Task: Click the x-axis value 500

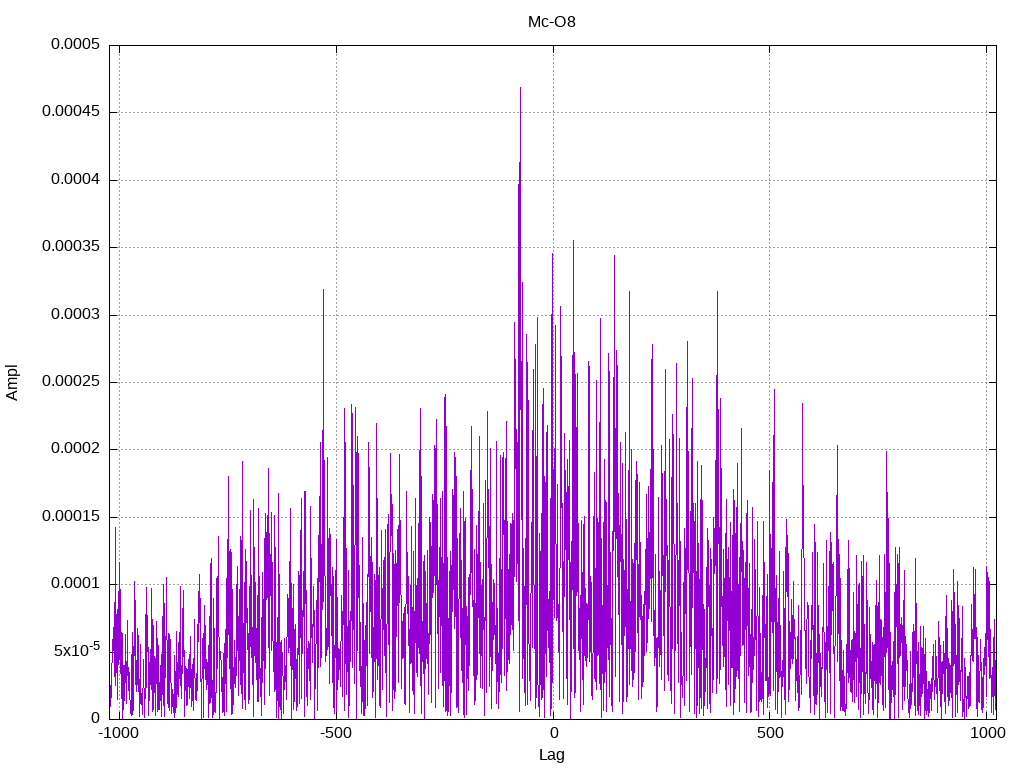Action: coord(770,733)
